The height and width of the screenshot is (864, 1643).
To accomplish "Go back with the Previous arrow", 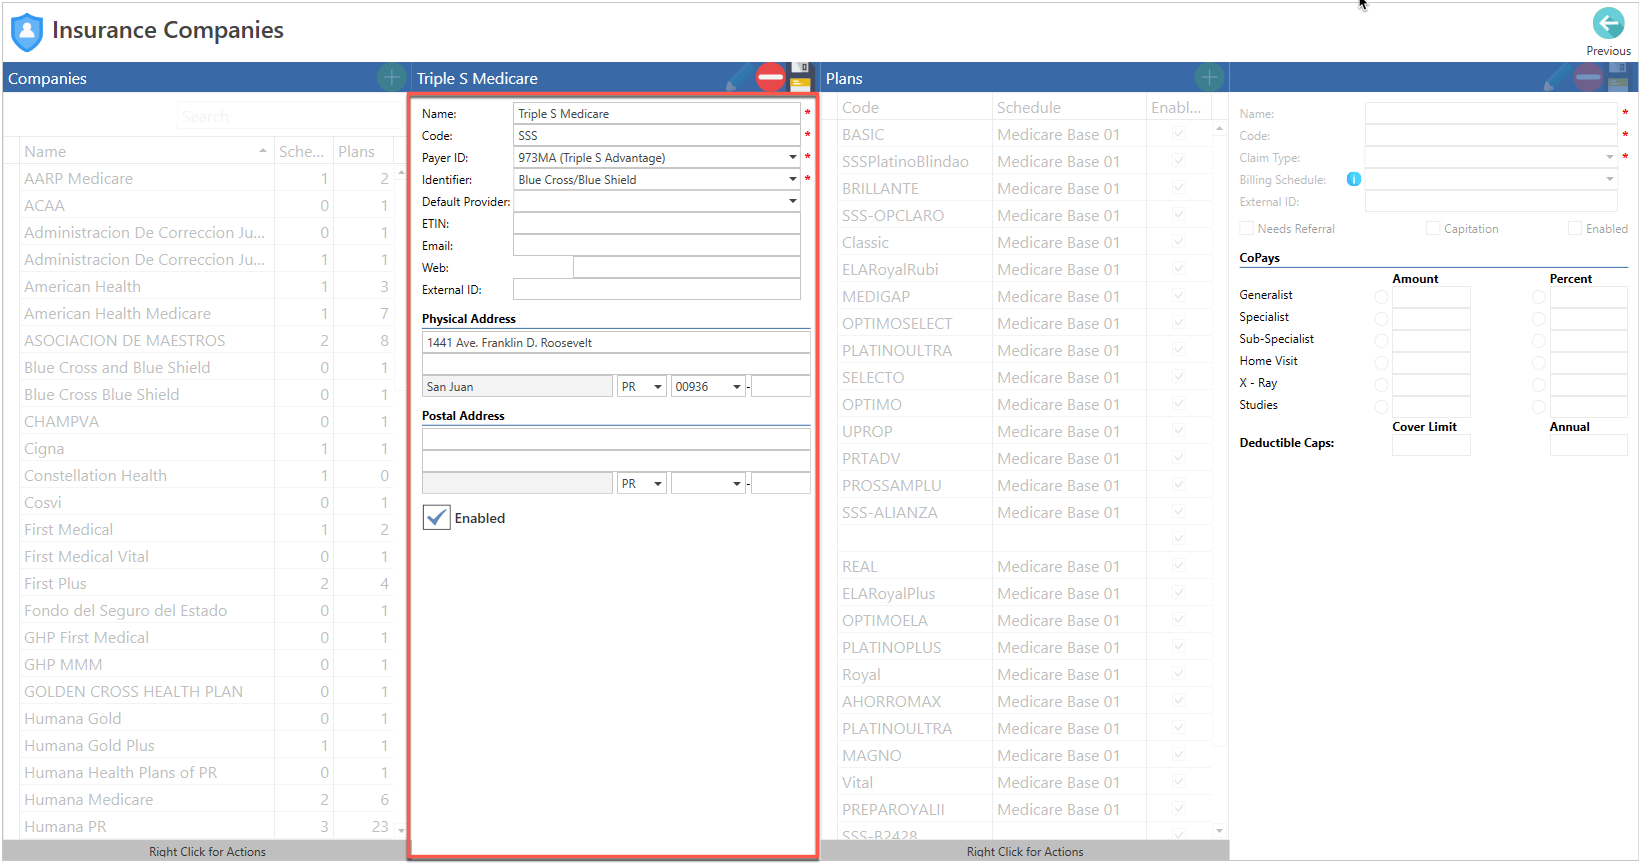I will [x=1607, y=24].
